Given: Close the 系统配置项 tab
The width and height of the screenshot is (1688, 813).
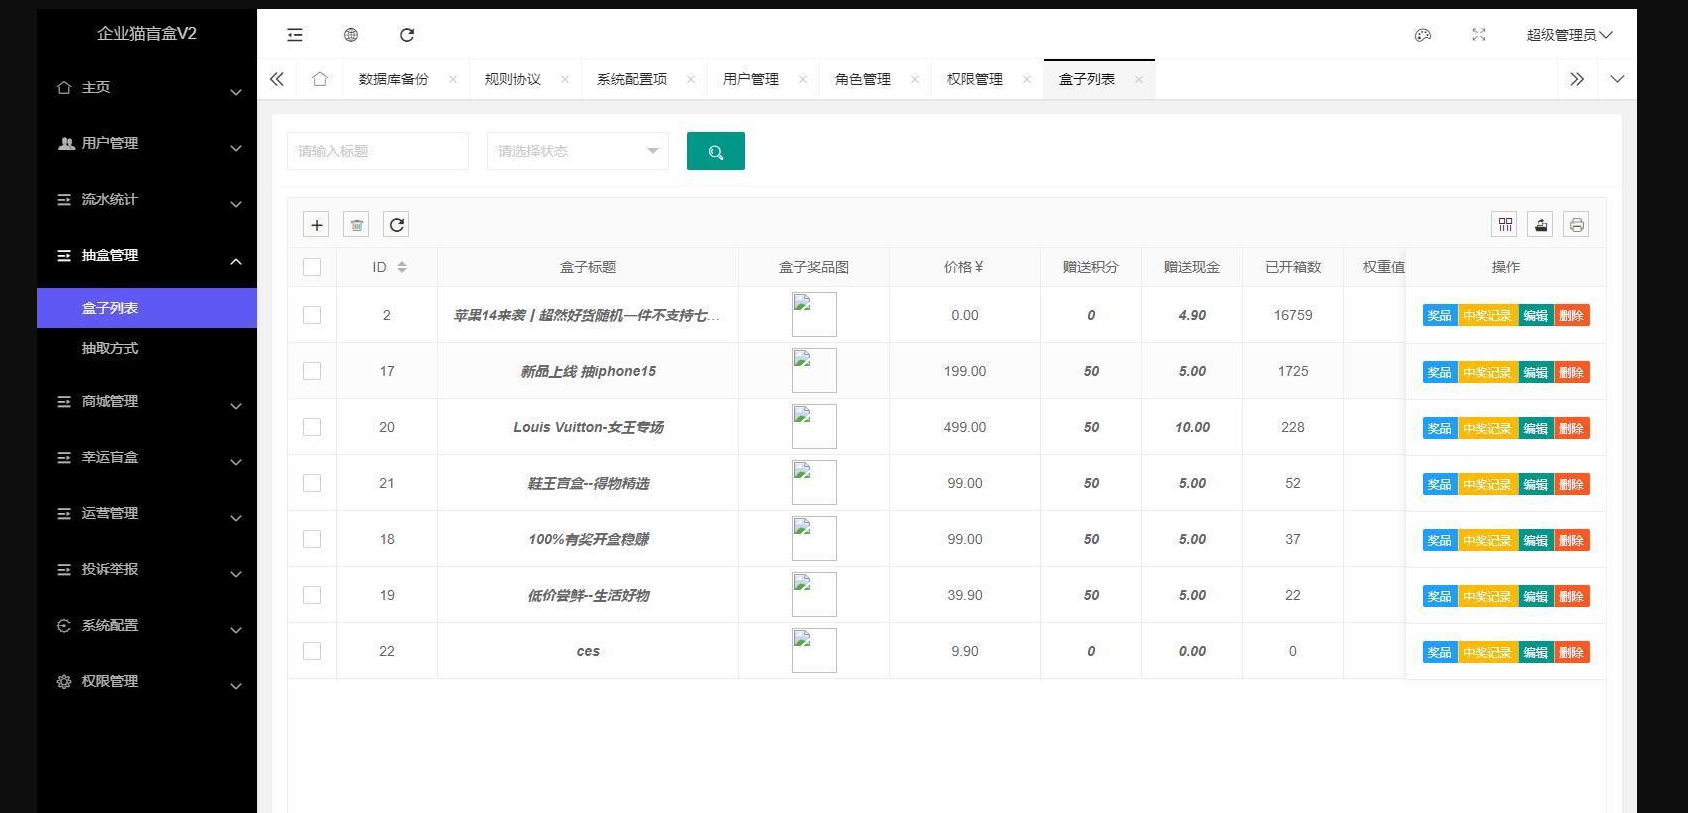Looking at the screenshot, I should click(x=691, y=79).
